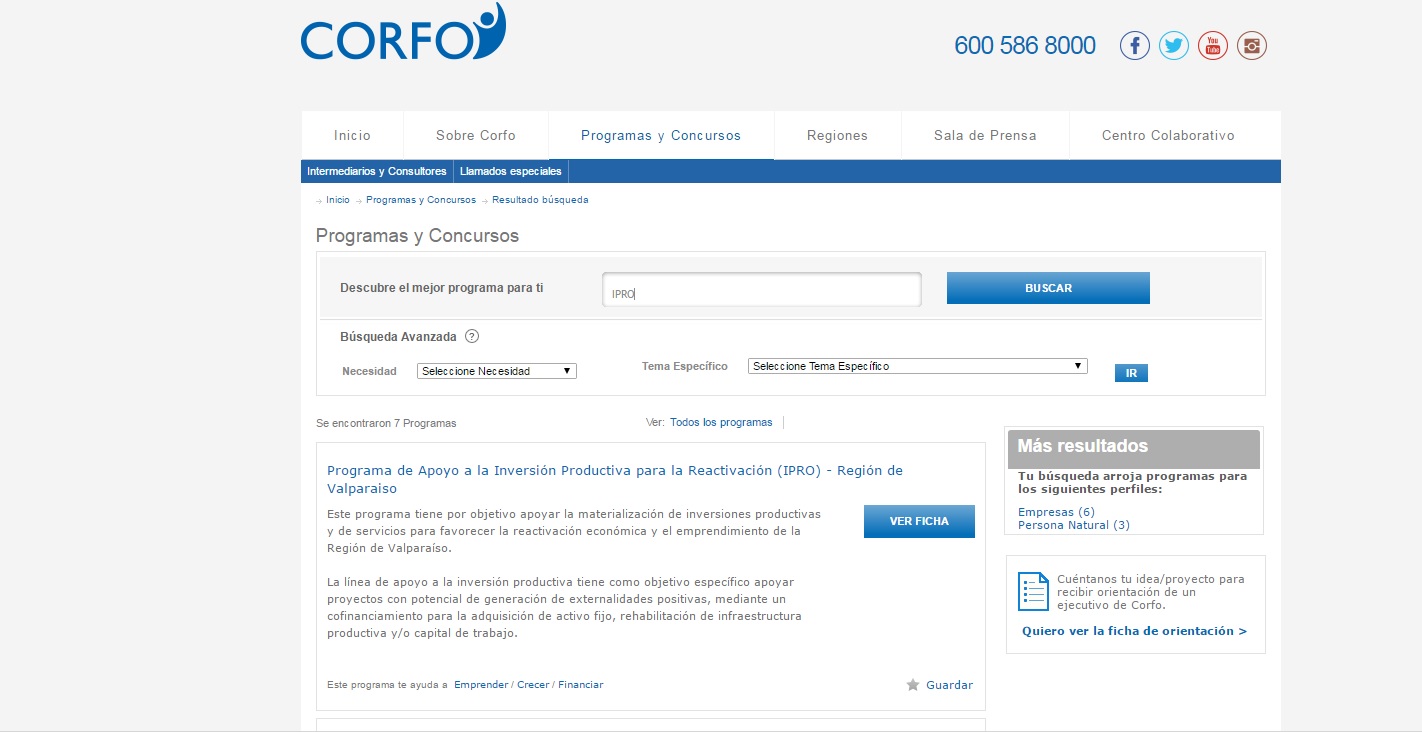Select Programas y Concursos menu tab
Viewport: 1422px width, 732px height.
[661, 135]
